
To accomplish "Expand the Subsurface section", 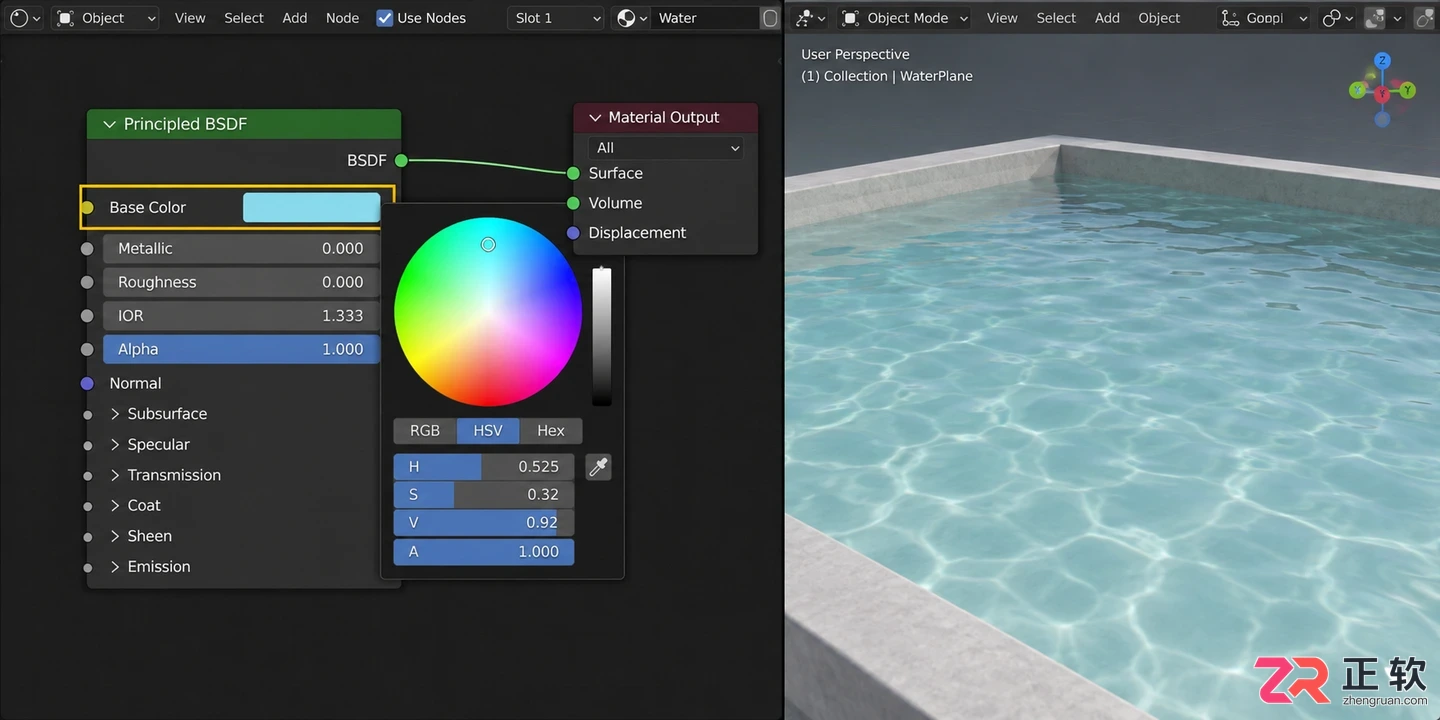I will pos(115,414).
